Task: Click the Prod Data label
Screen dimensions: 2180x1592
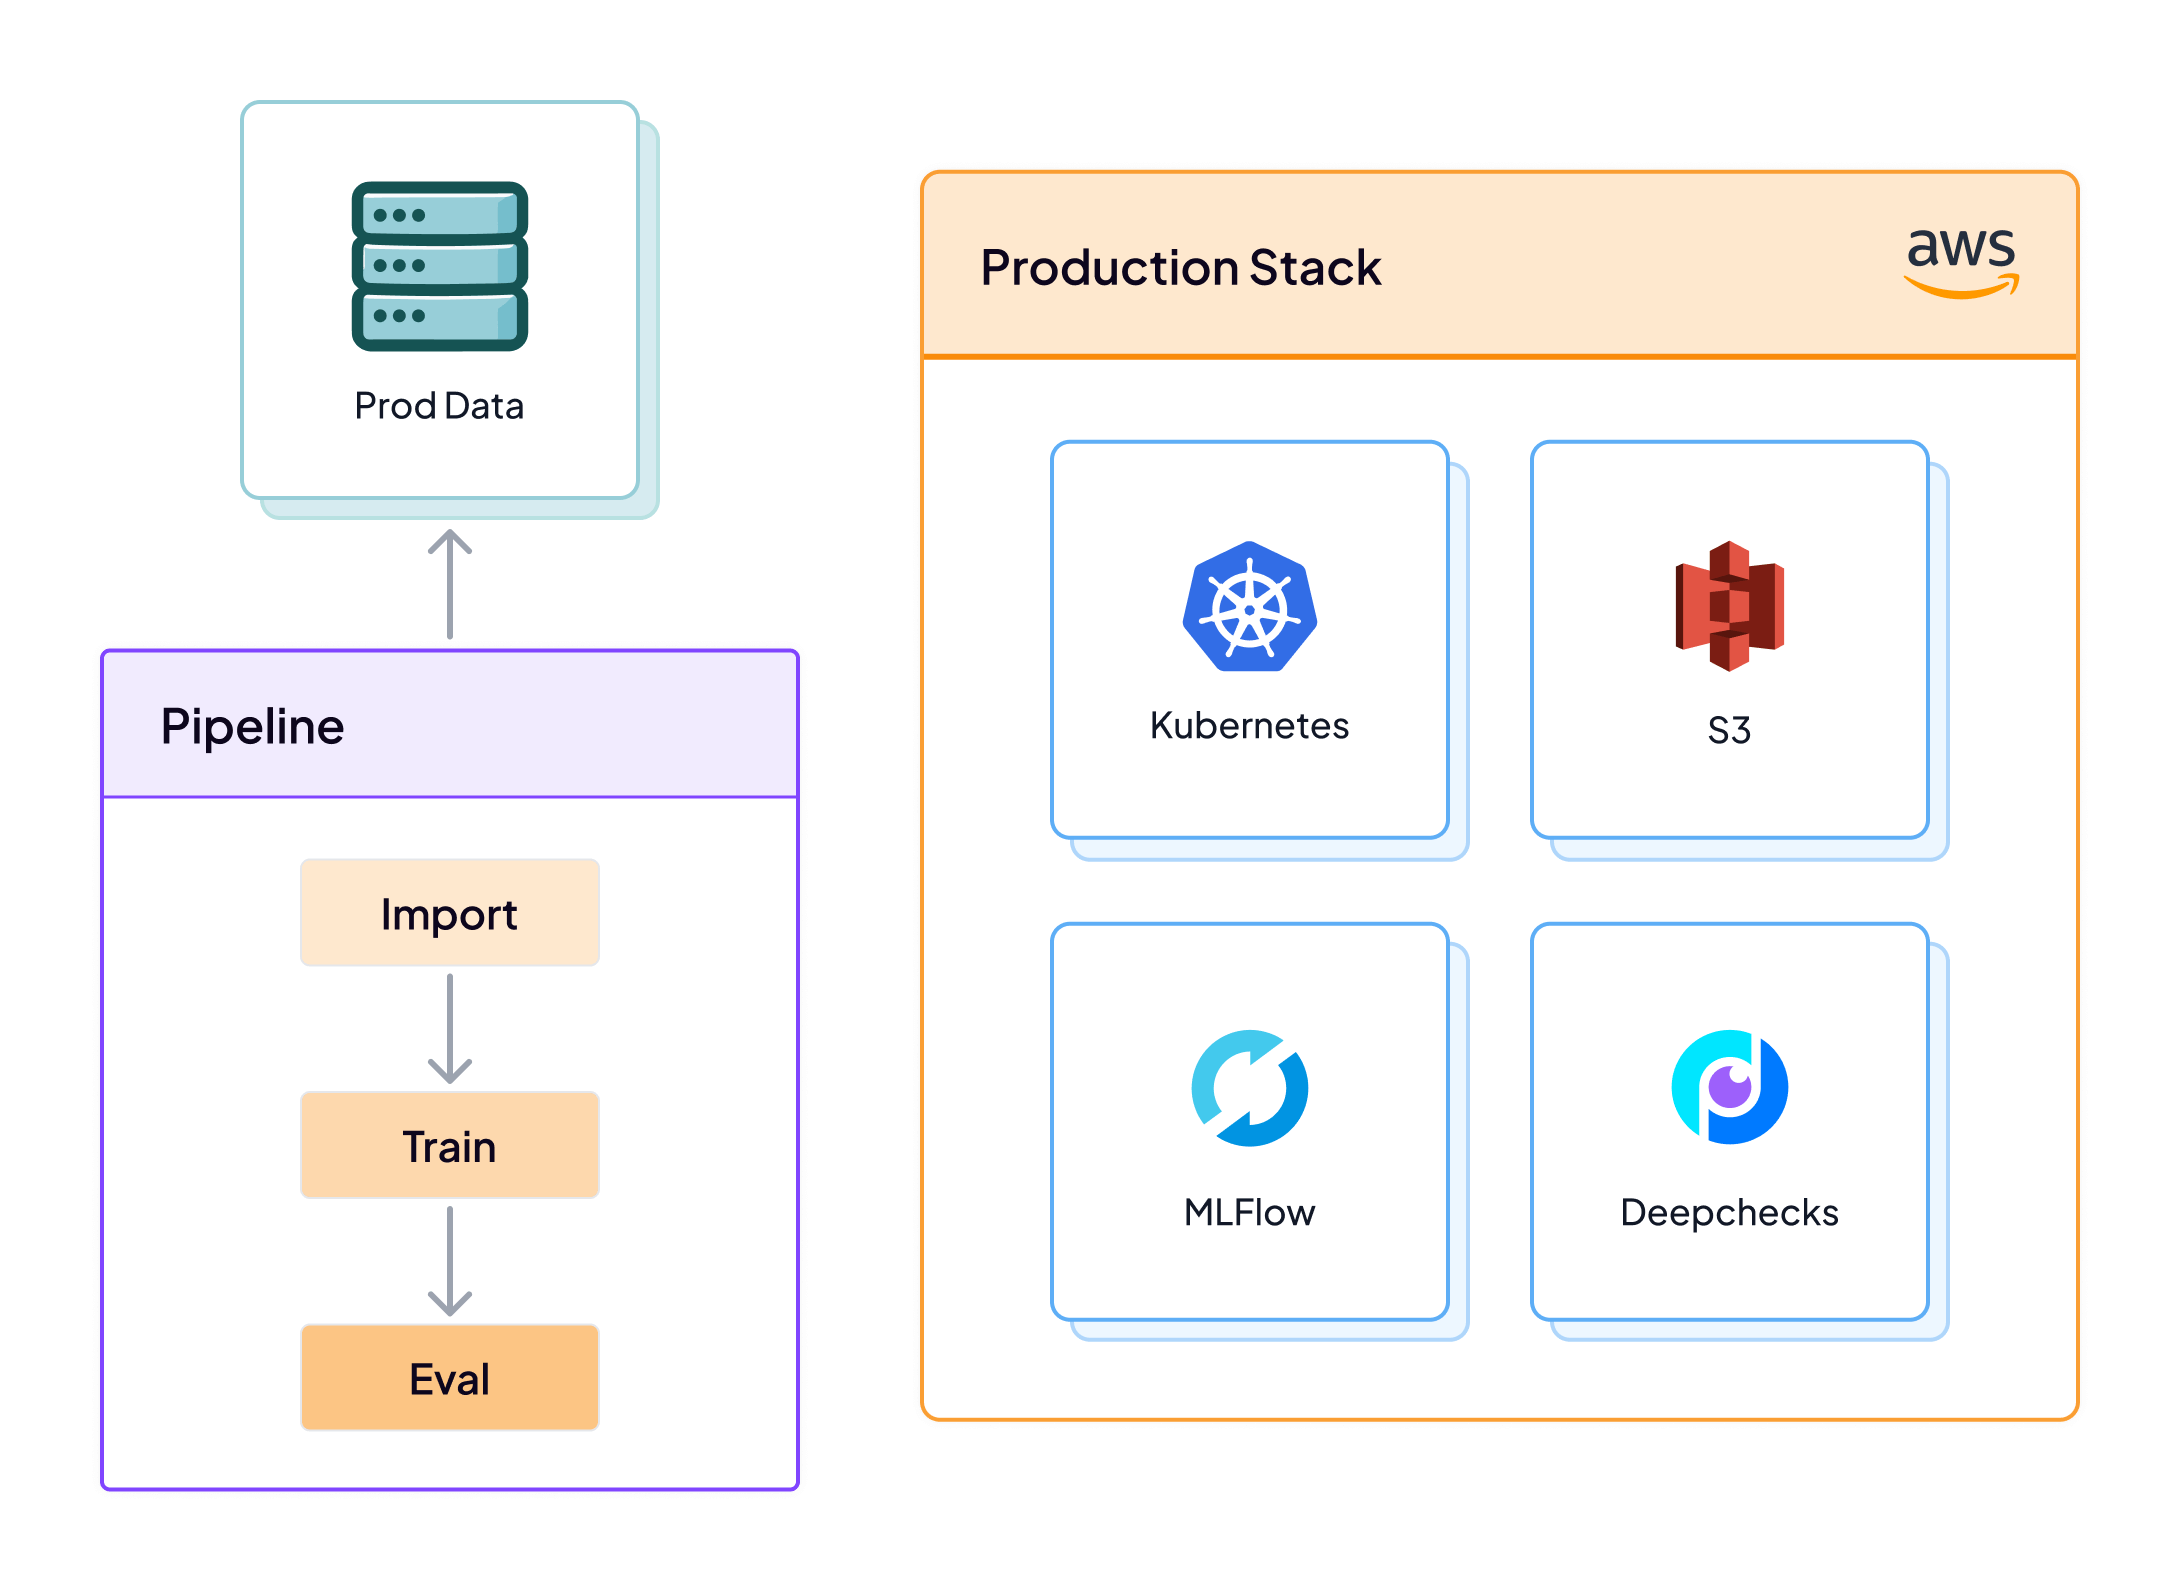Action: click(x=438, y=405)
